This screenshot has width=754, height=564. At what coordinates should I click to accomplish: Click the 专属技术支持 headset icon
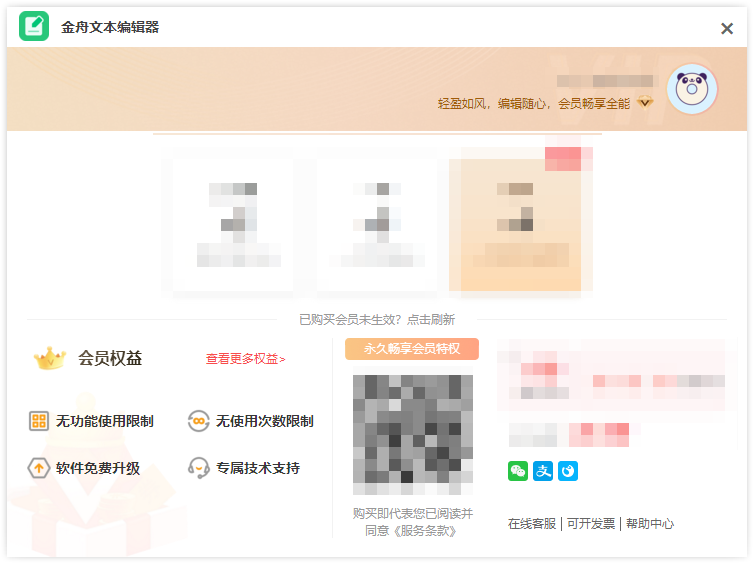point(199,468)
